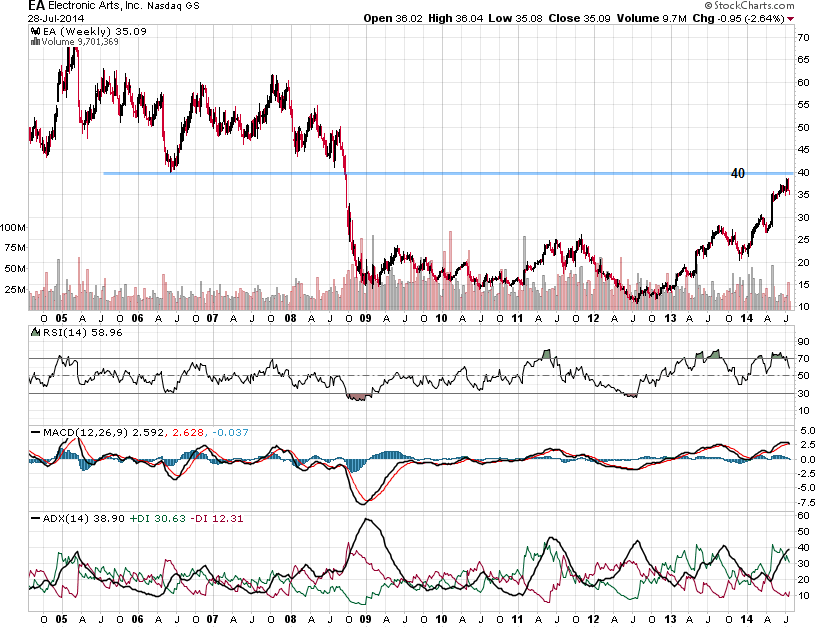The height and width of the screenshot is (627, 815).
Task: Click the 65 price axis label
Action: point(803,60)
